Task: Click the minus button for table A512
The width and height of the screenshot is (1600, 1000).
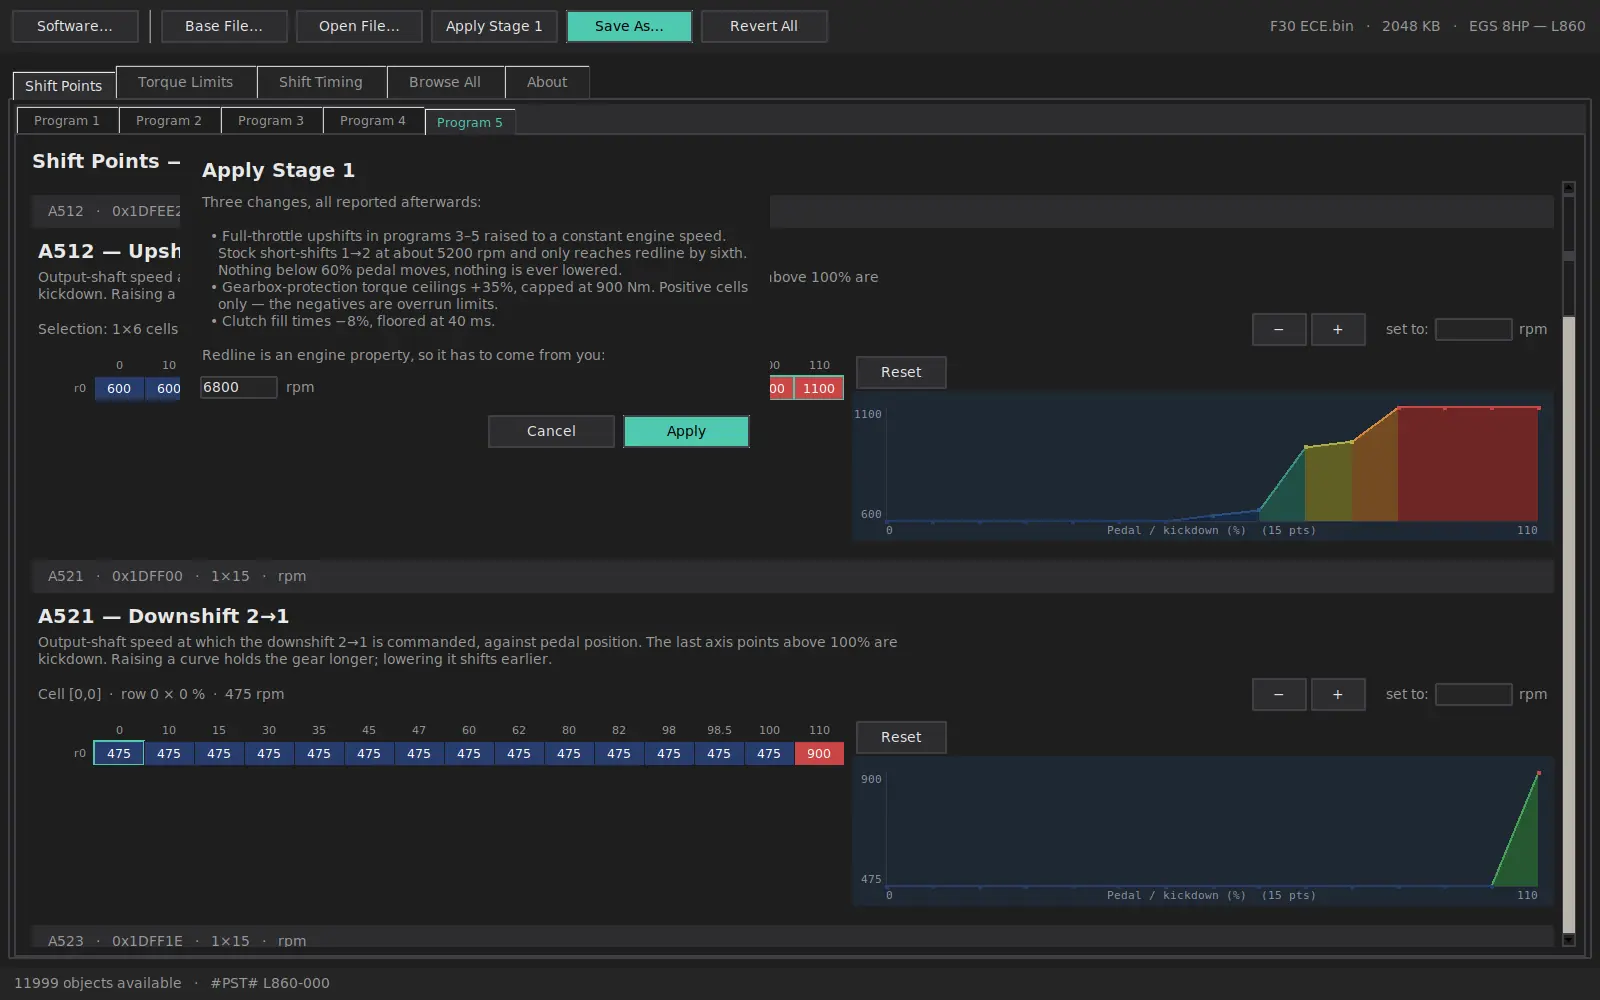Action: (1279, 329)
